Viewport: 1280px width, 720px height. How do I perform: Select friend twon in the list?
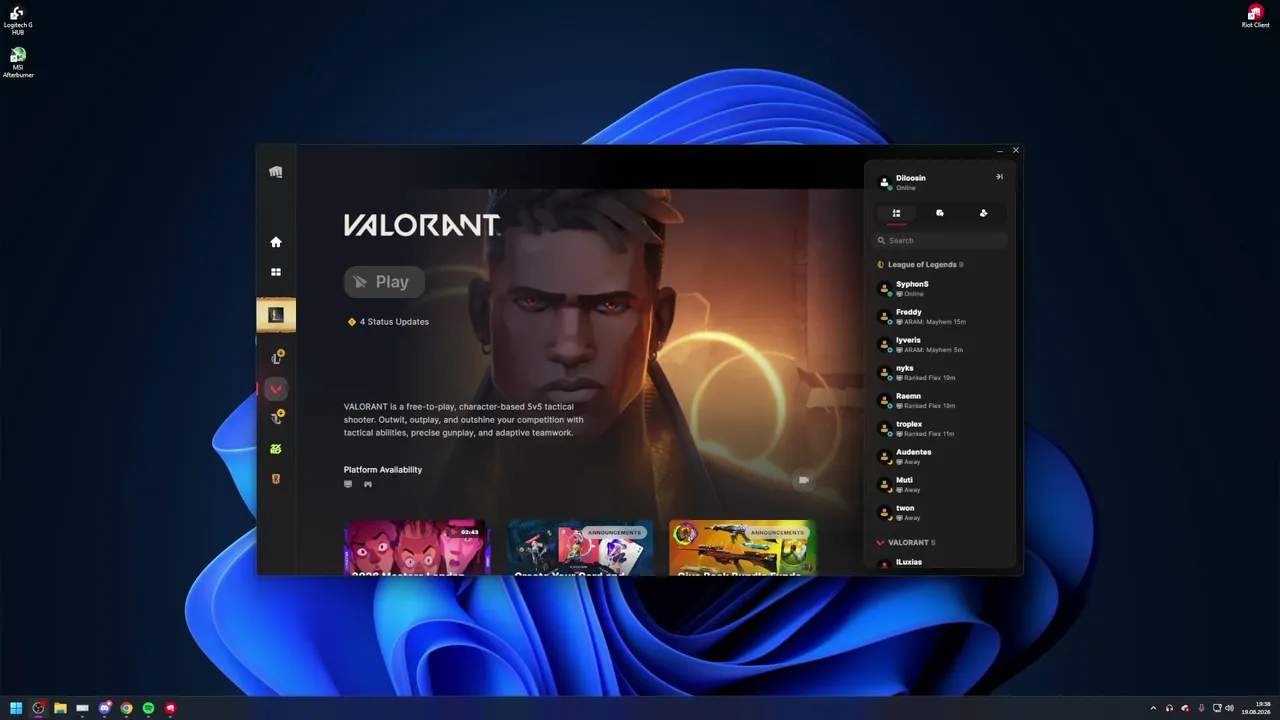(940, 512)
